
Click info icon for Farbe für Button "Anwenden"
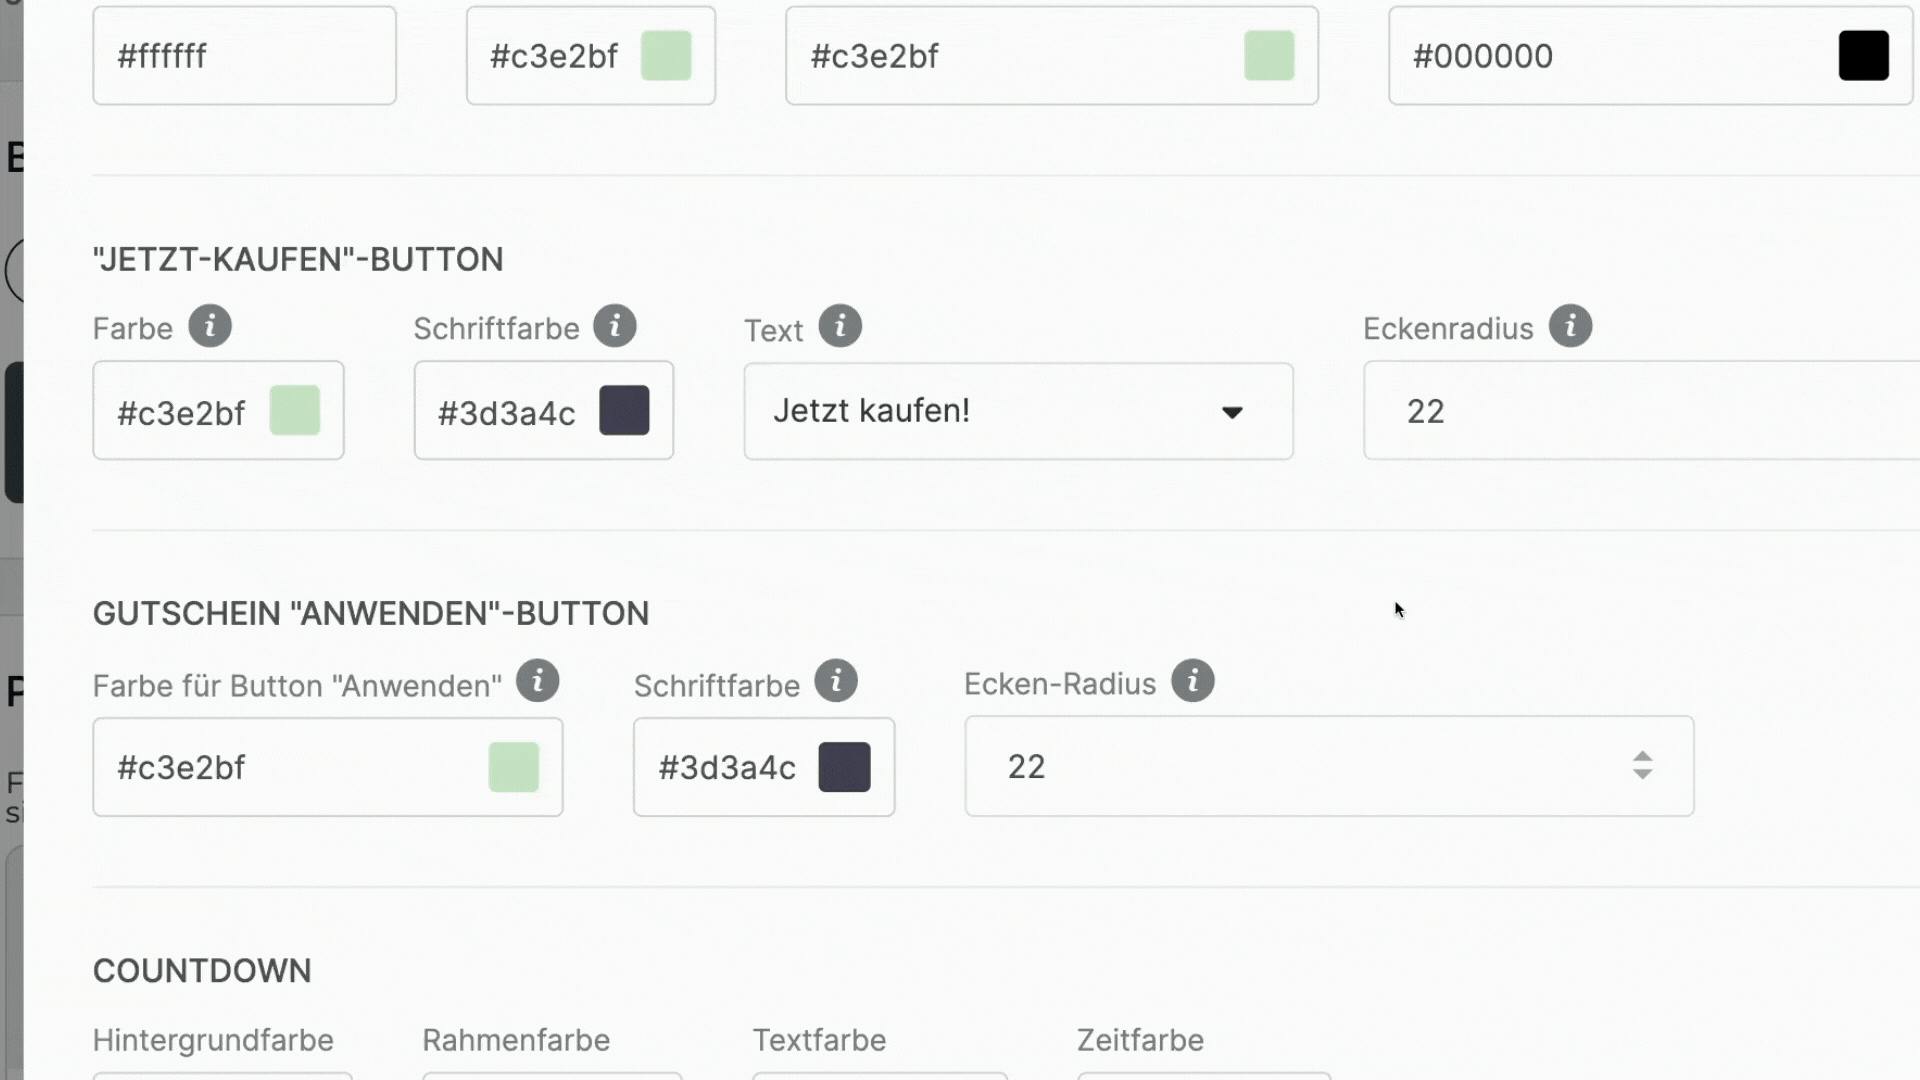click(x=538, y=681)
